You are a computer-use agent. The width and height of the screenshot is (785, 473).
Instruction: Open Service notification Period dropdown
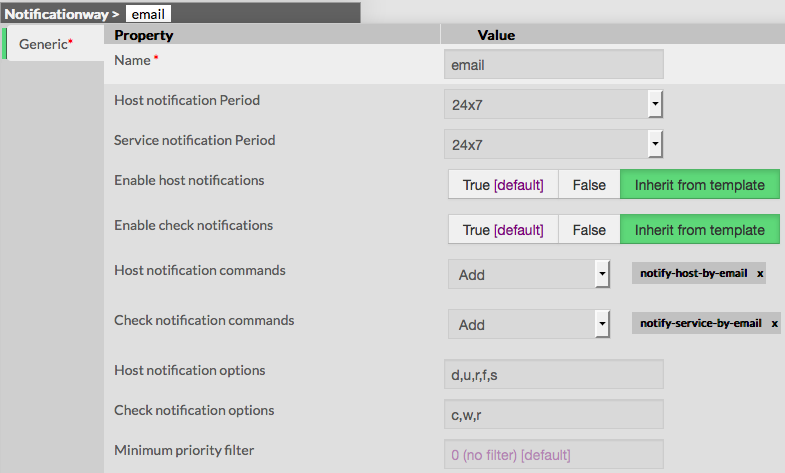coord(655,144)
